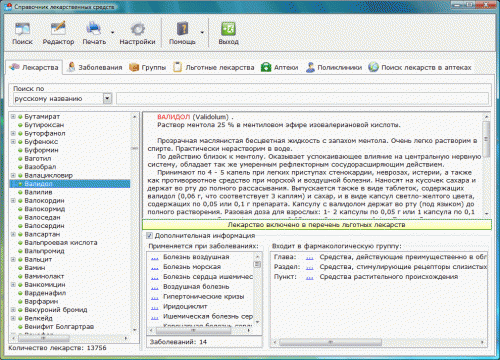This screenshot has width=500, height=360.
Task: Expand the Буторфанол tree node
Action: (13, 133)
